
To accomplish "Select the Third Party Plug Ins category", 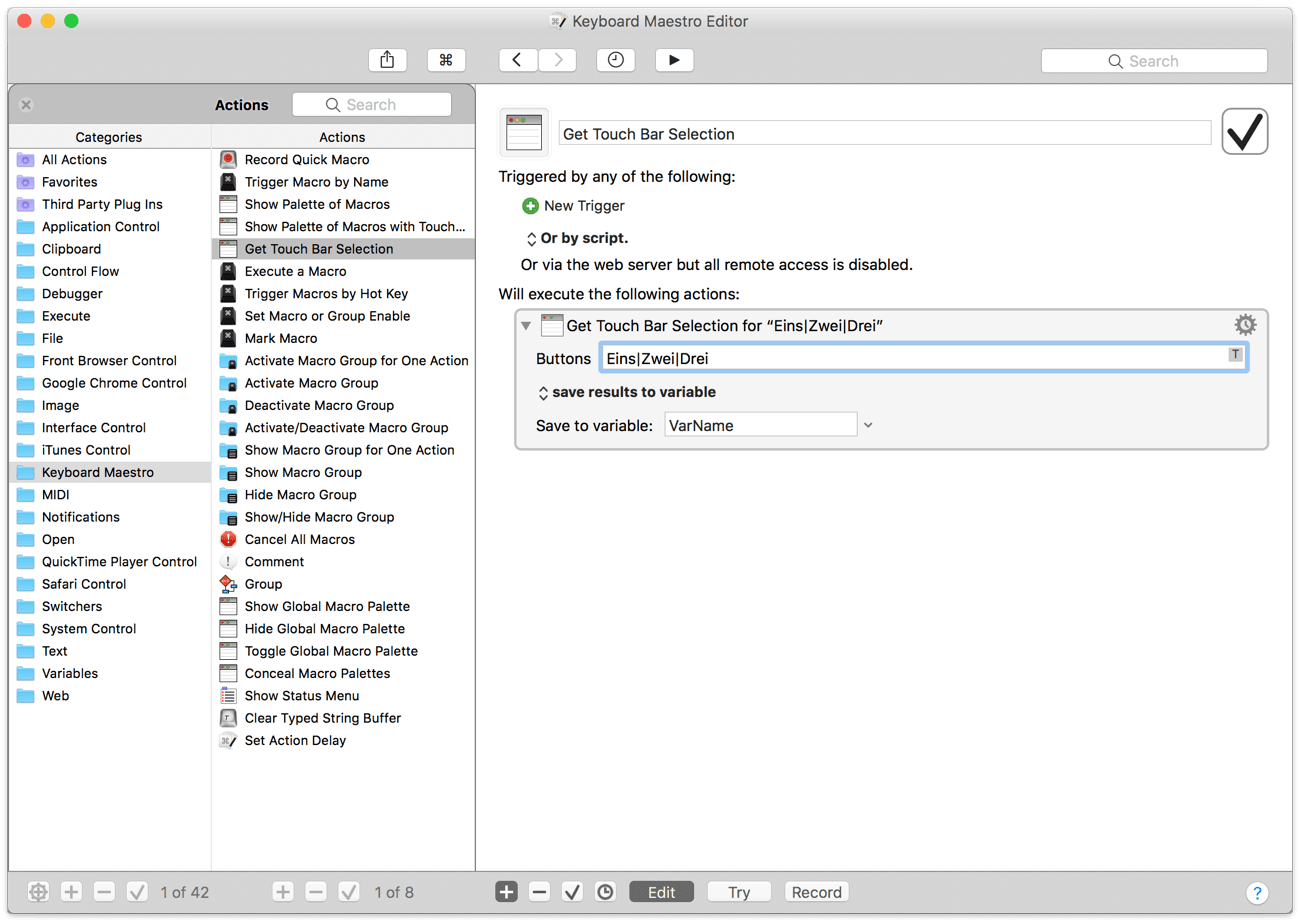I will (x=110, y=204).
